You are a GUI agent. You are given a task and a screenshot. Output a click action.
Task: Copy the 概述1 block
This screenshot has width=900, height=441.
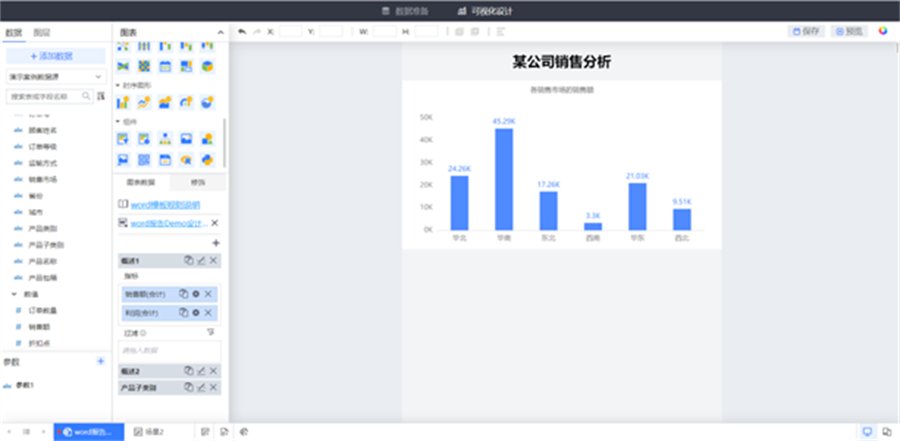(x=188, y=261)
